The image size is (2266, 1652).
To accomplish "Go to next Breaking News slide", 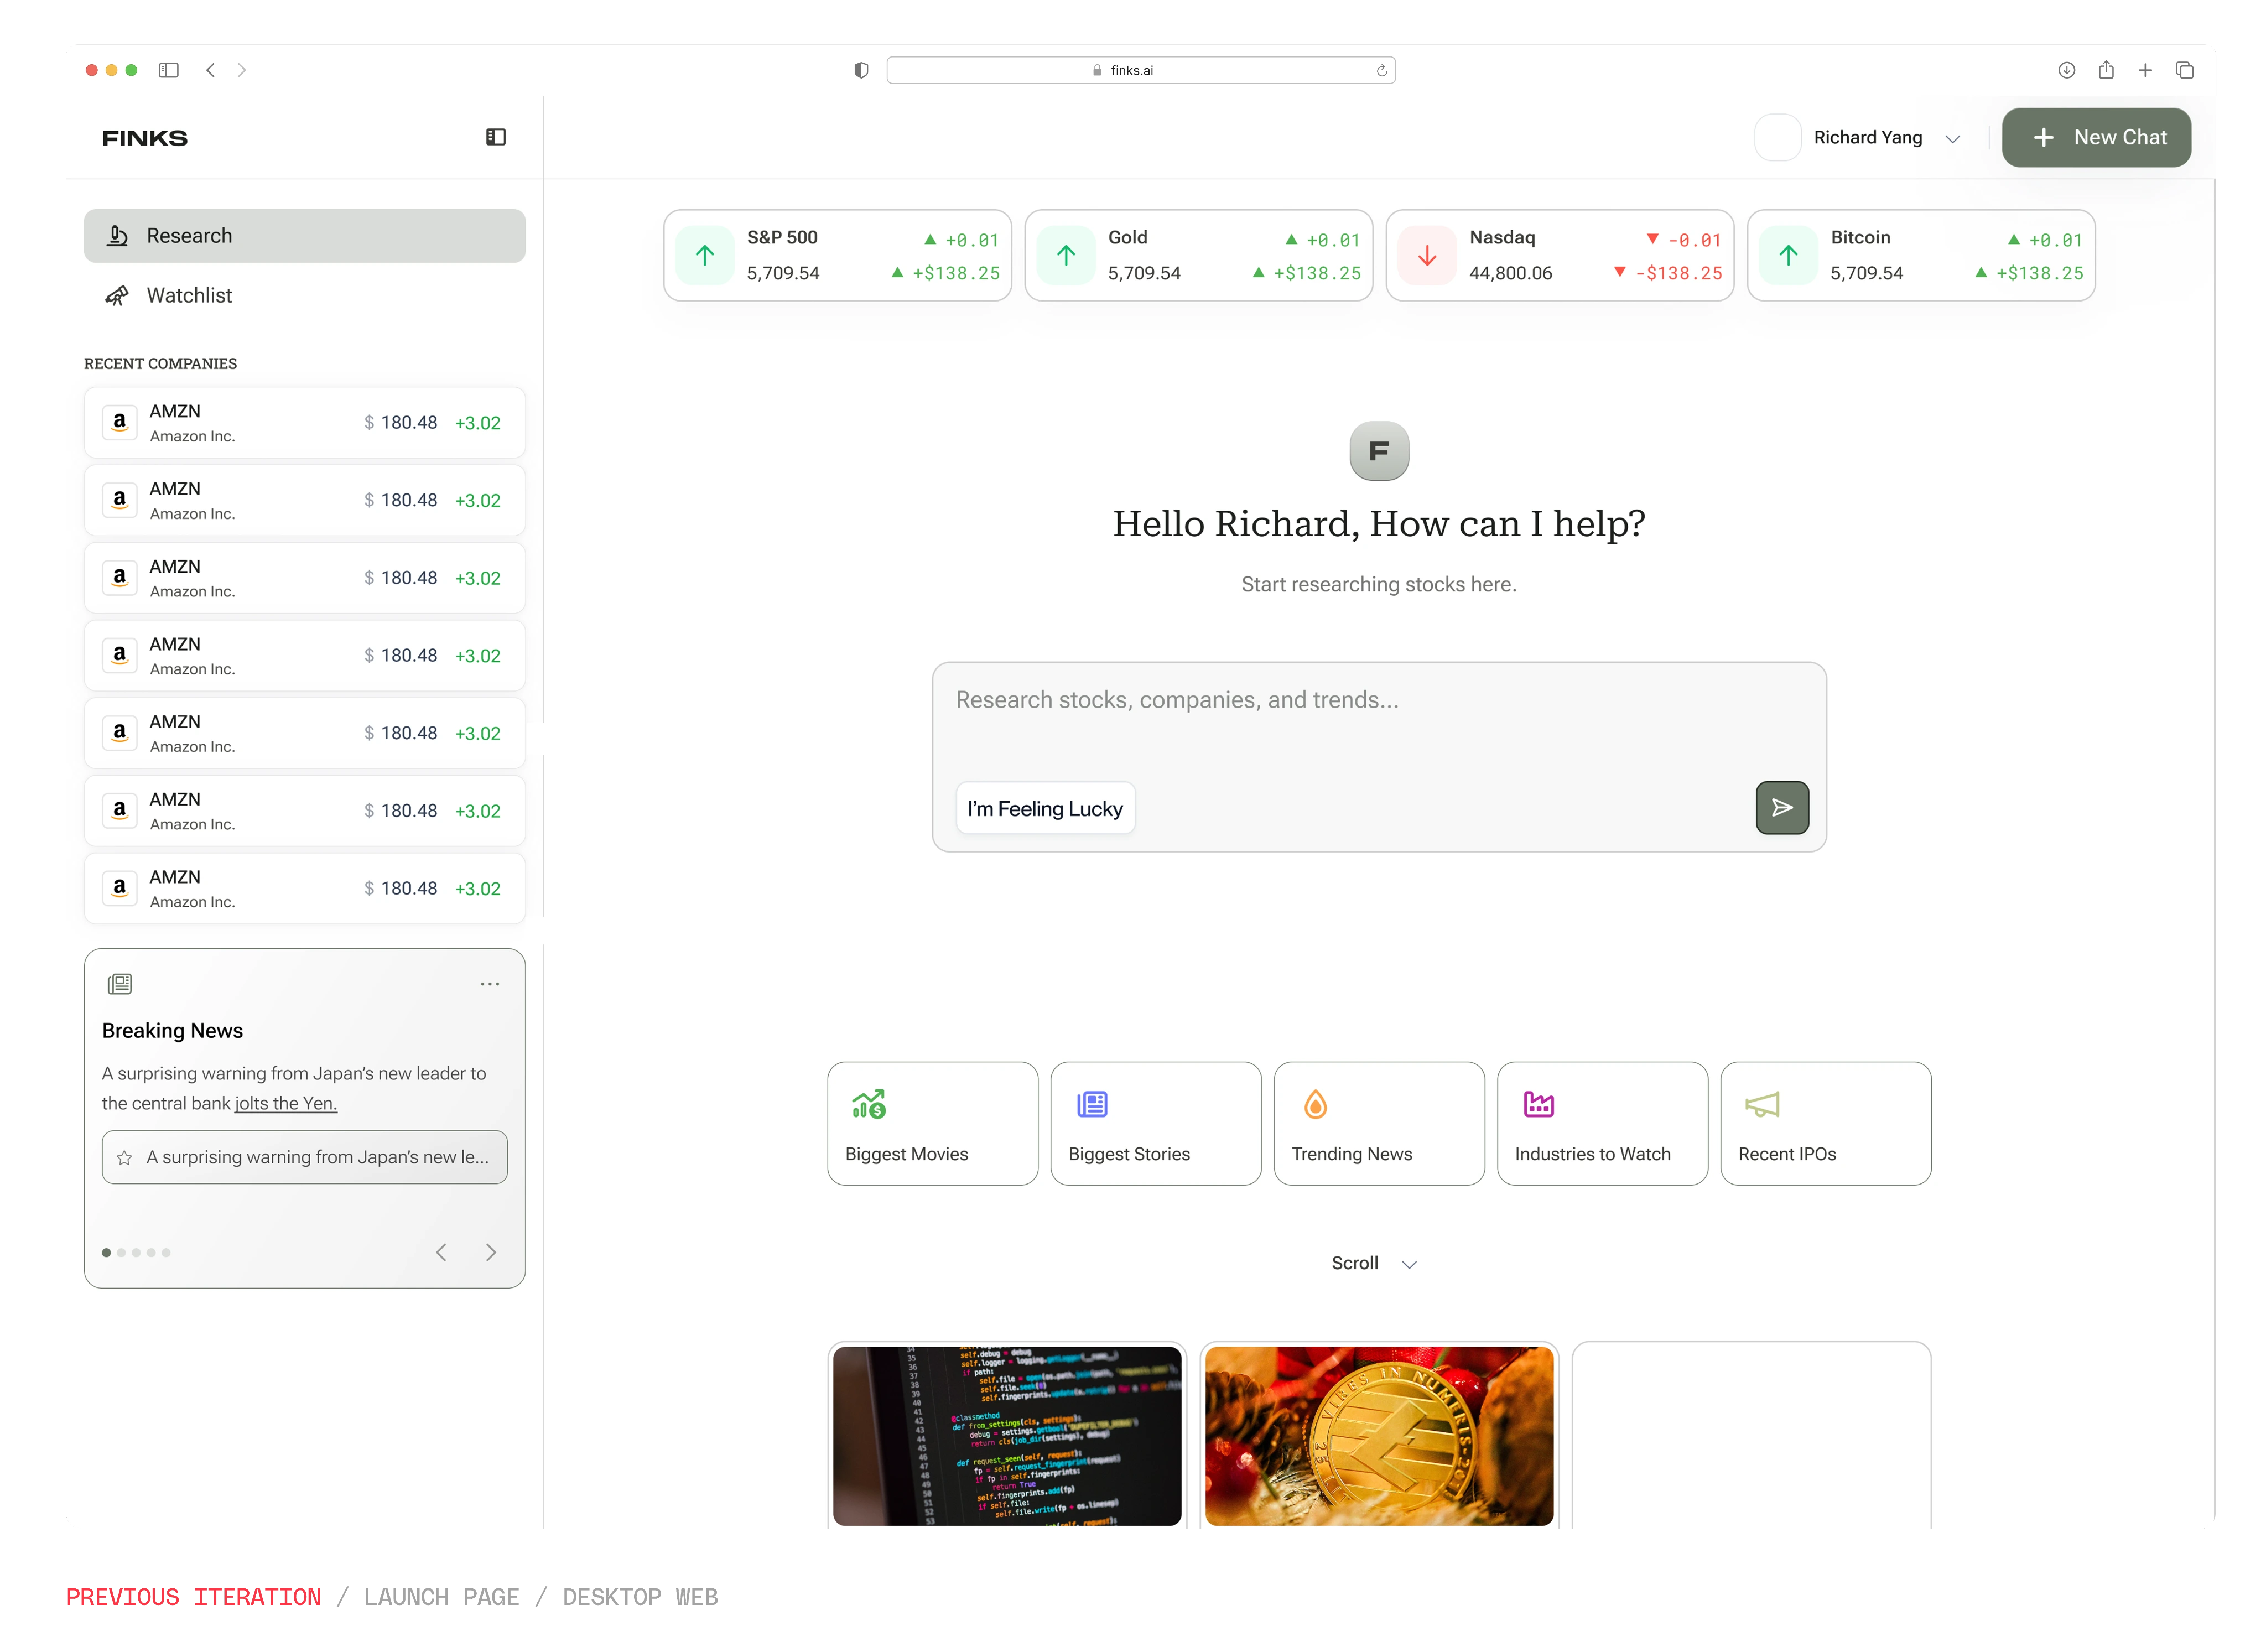I will (x=491, y=1252).
